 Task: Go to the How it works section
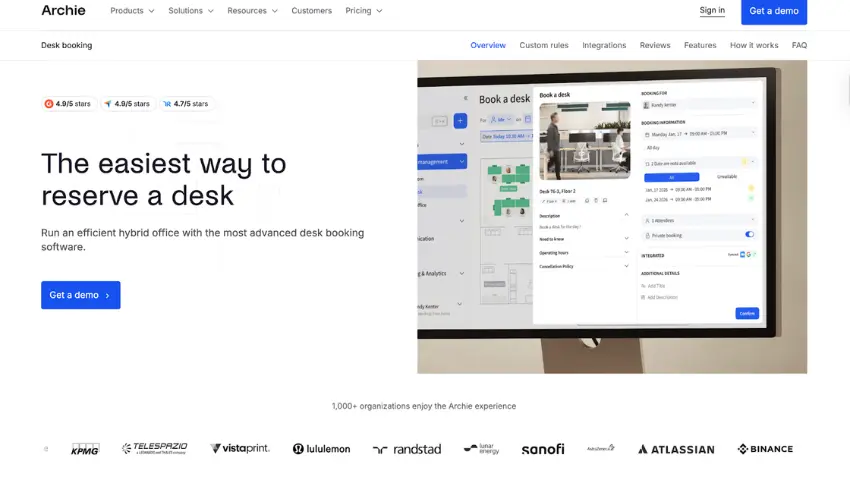754,46
